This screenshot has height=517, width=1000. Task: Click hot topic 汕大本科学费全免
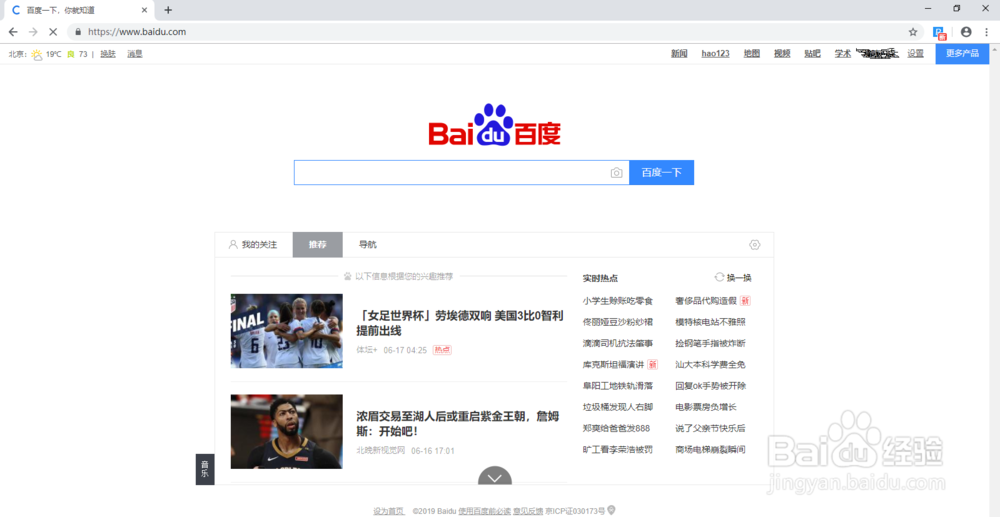click(x=710, y=365)
